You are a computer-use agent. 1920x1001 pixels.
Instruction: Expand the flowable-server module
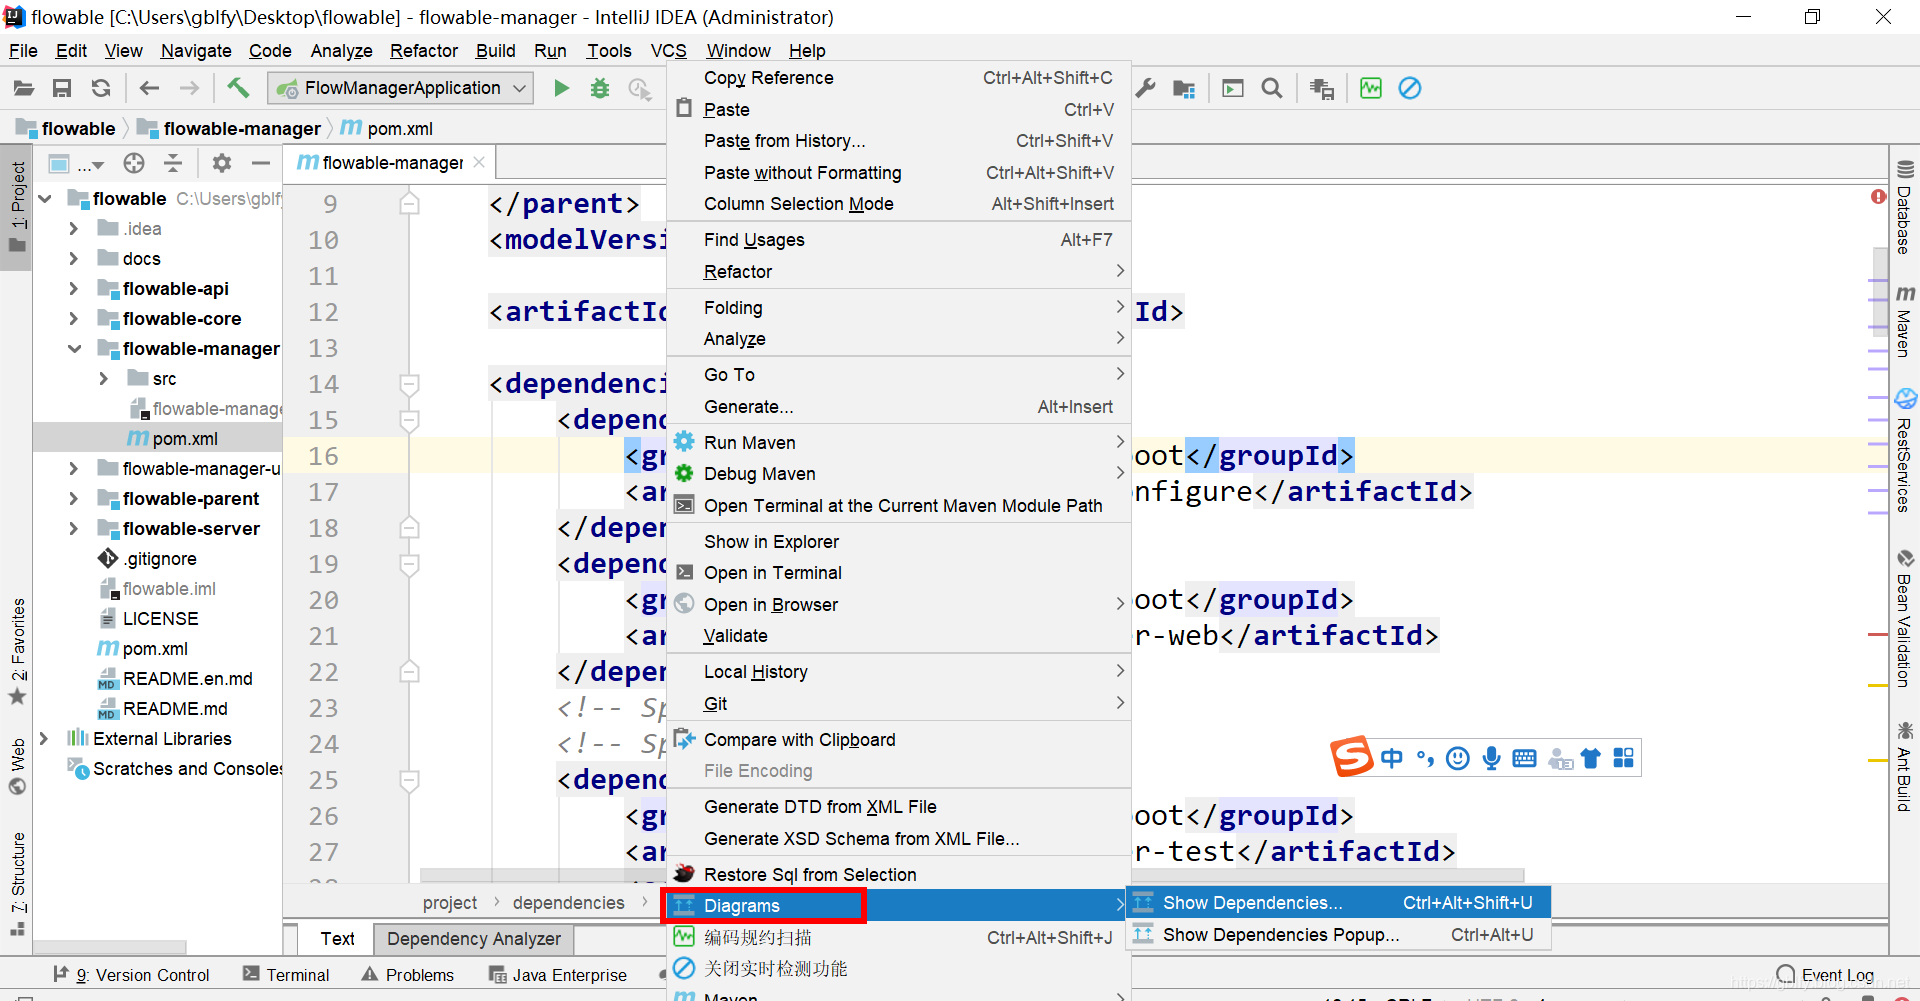(x=73, y=529)
